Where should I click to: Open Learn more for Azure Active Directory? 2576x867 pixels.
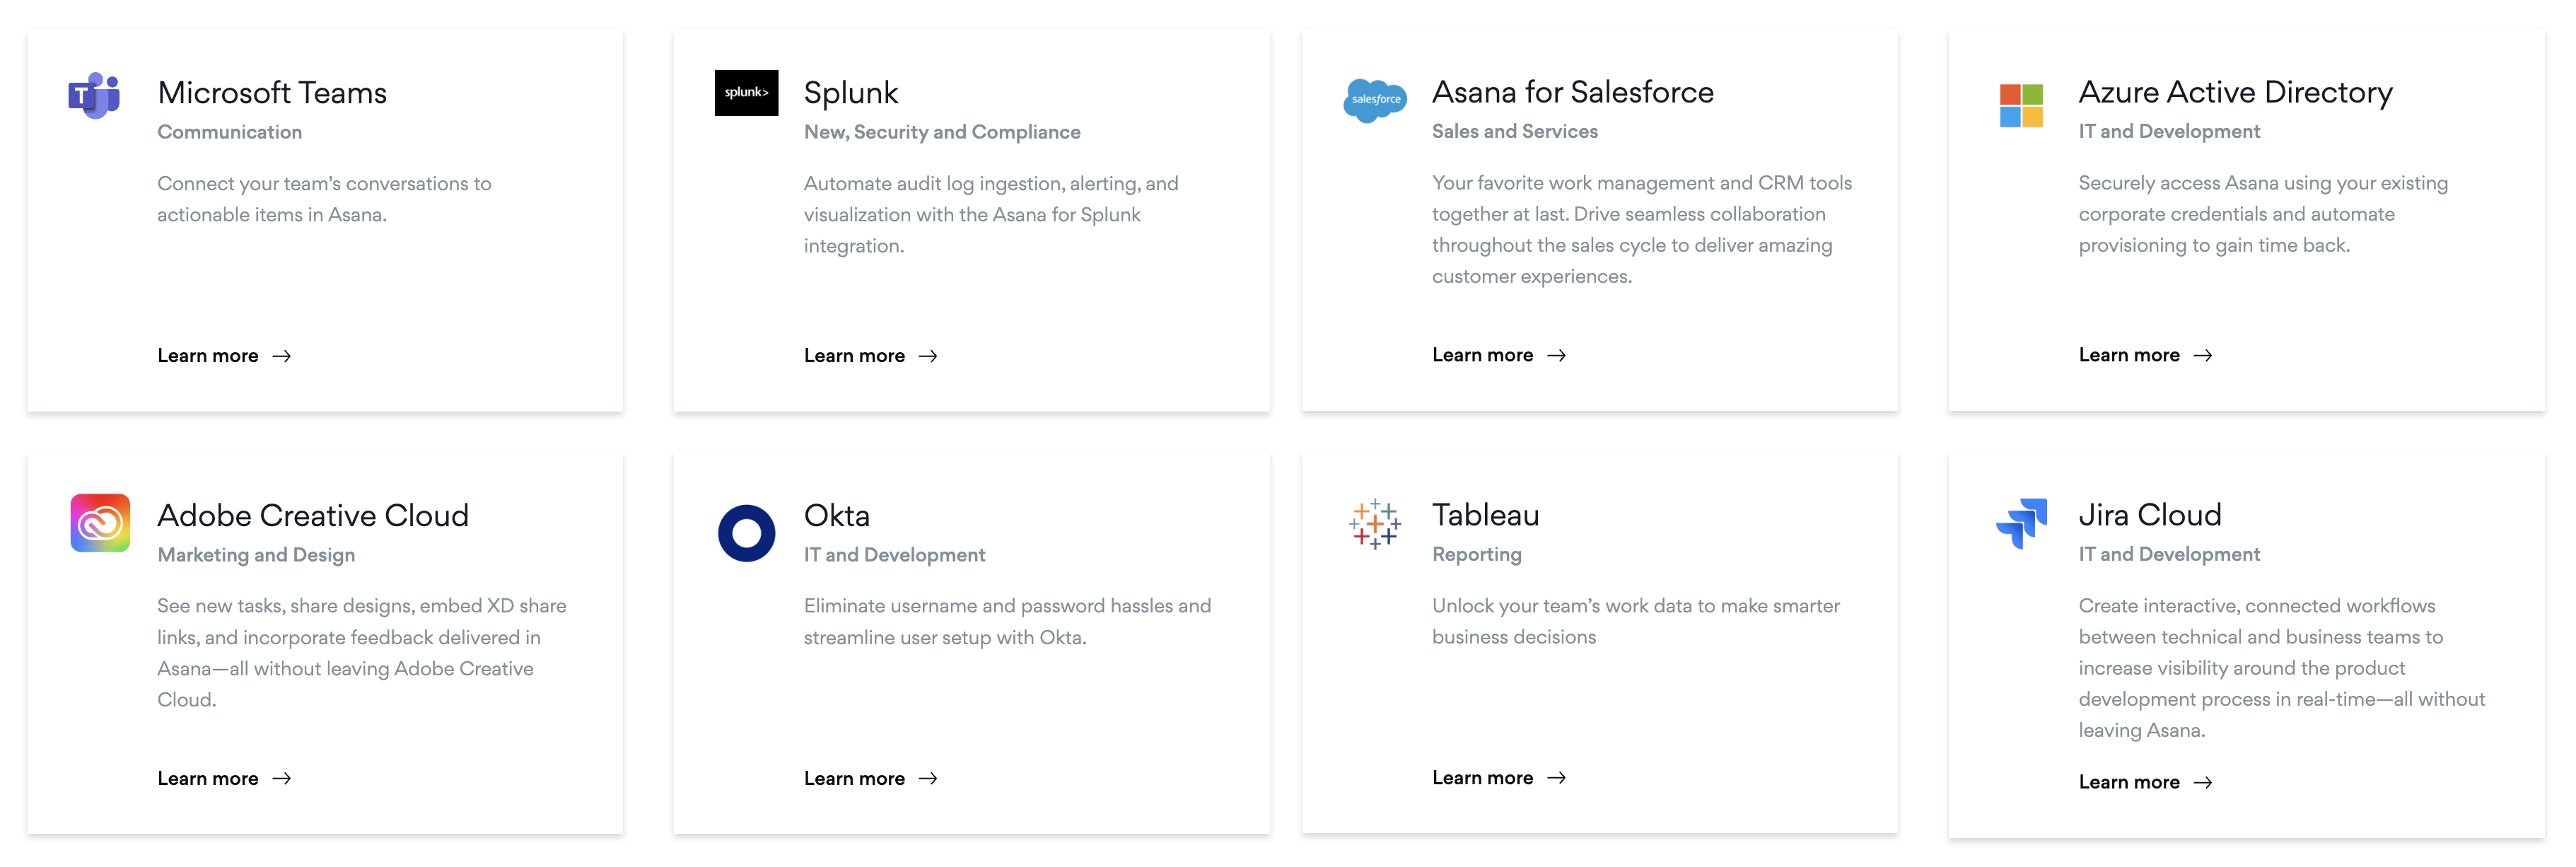pos(2146,355)
